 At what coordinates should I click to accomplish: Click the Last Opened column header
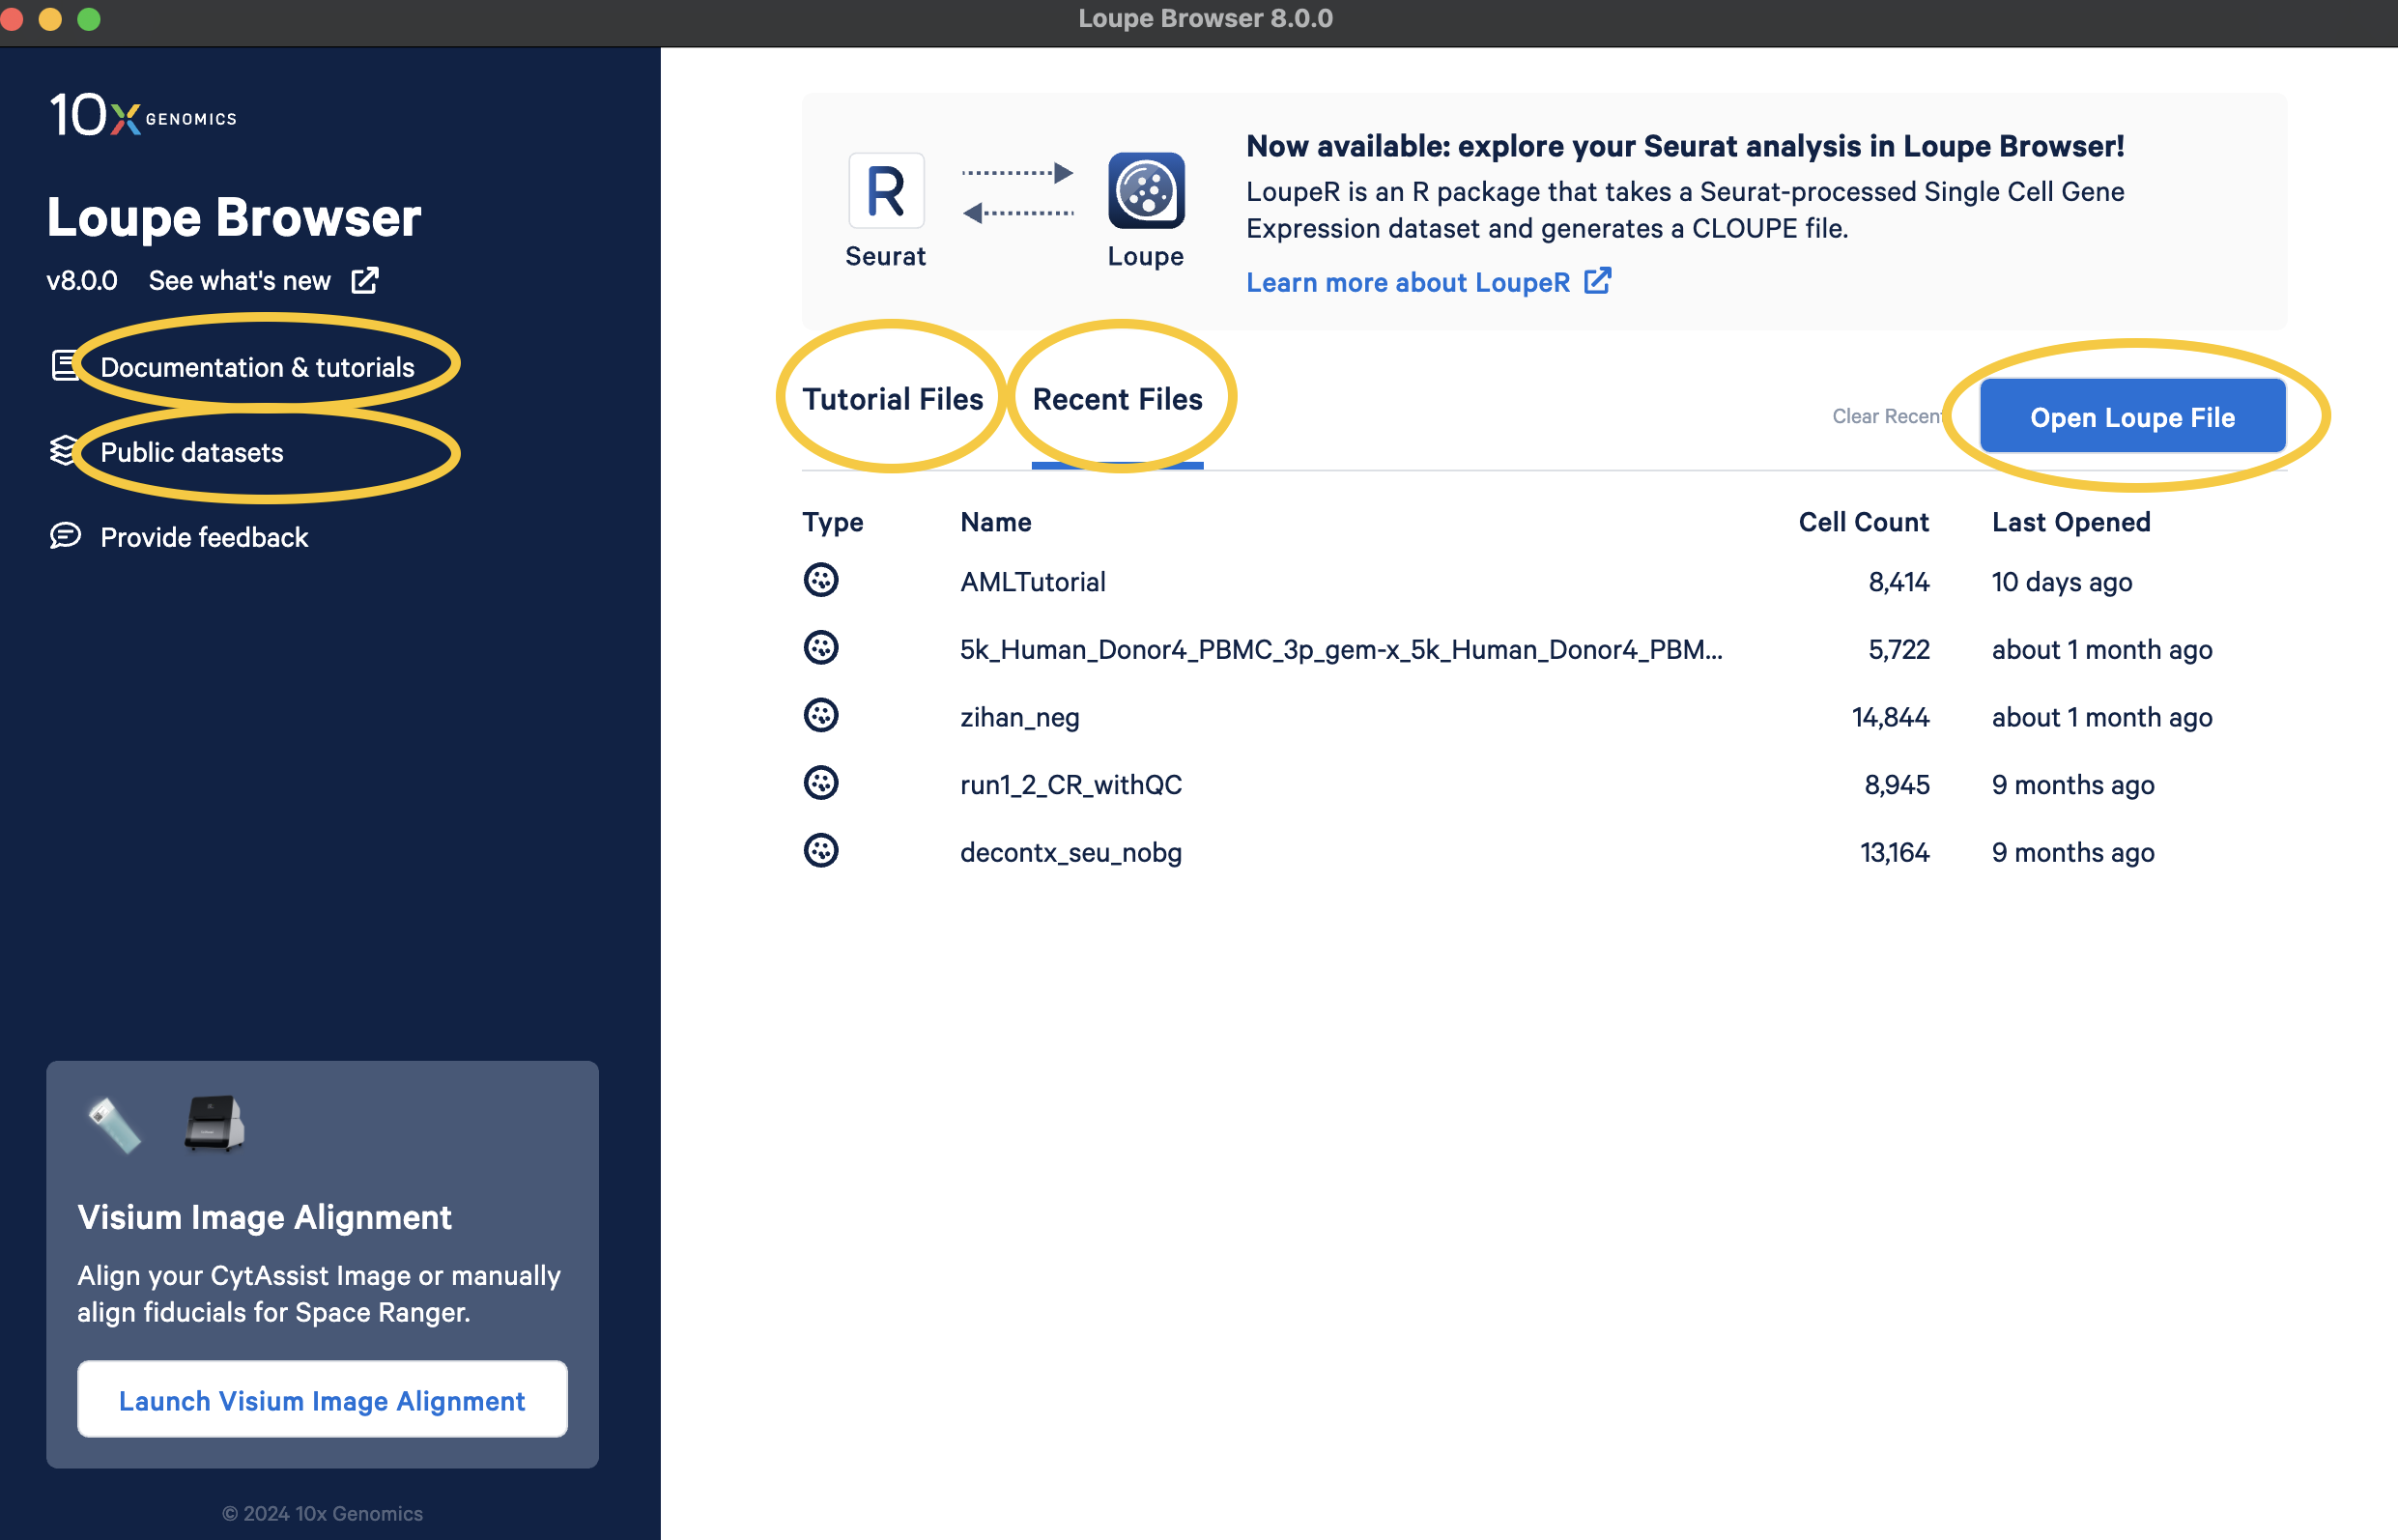2071,523
